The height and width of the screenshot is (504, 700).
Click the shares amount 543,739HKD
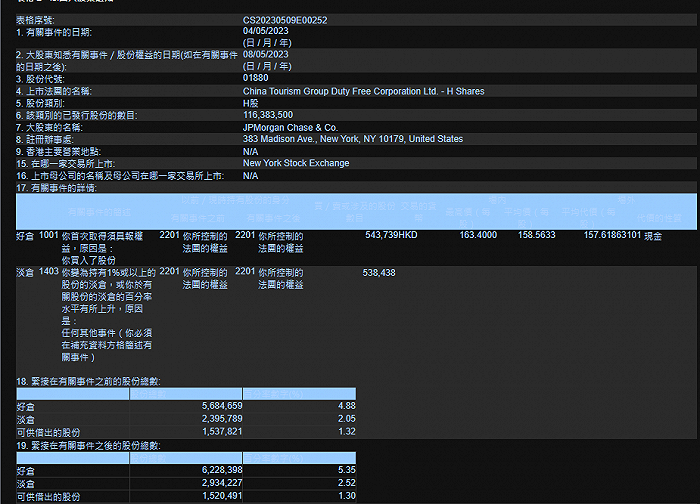point(391,235)
